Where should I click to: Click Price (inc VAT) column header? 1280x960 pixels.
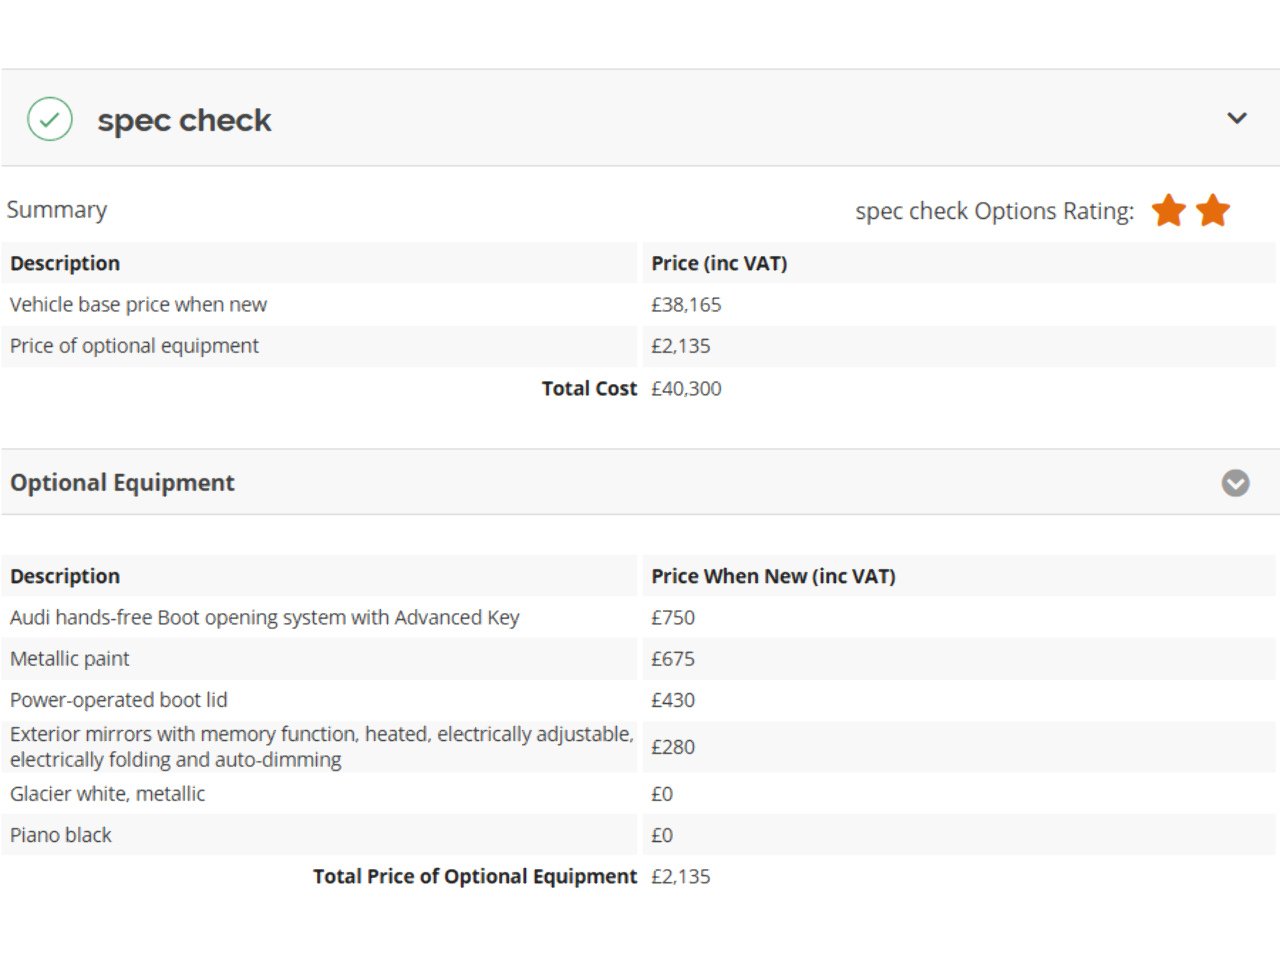coord(719,264)
